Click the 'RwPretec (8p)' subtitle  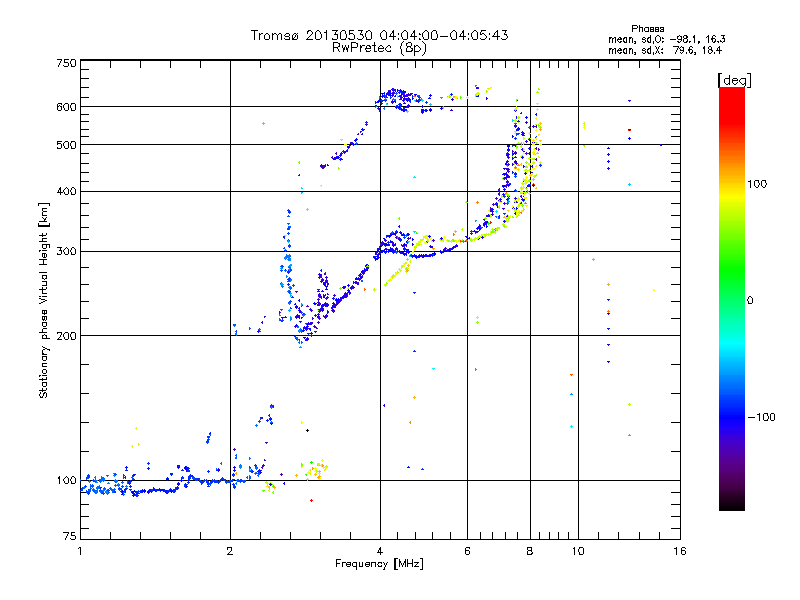(x=379, y=48)
